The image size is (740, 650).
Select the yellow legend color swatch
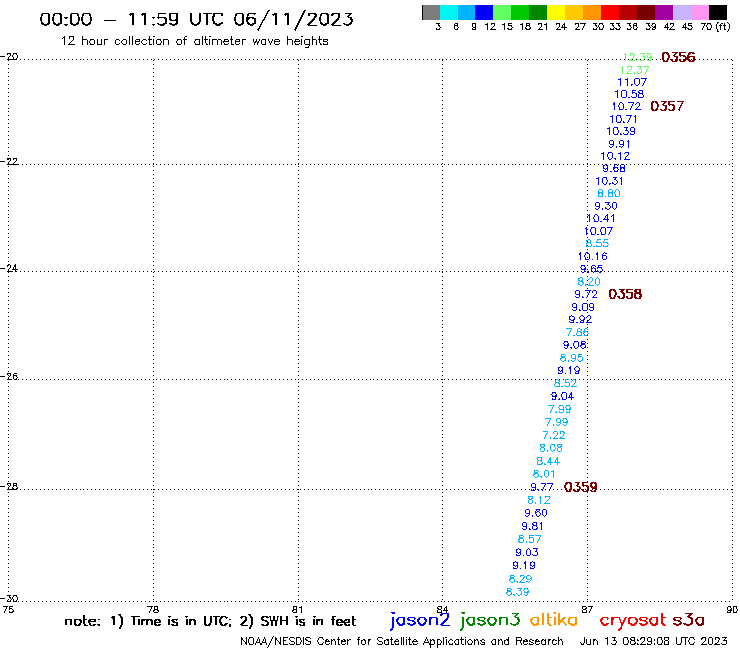click(556, 12)
